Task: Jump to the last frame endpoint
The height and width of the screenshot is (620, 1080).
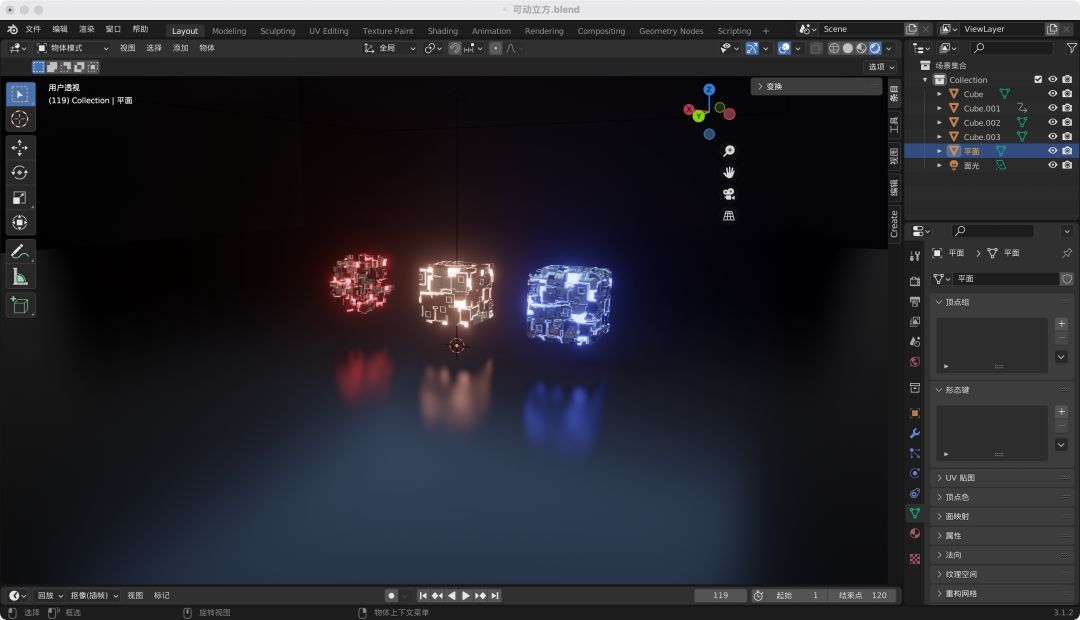Action: pyautogui.click(x=495, y=596)
